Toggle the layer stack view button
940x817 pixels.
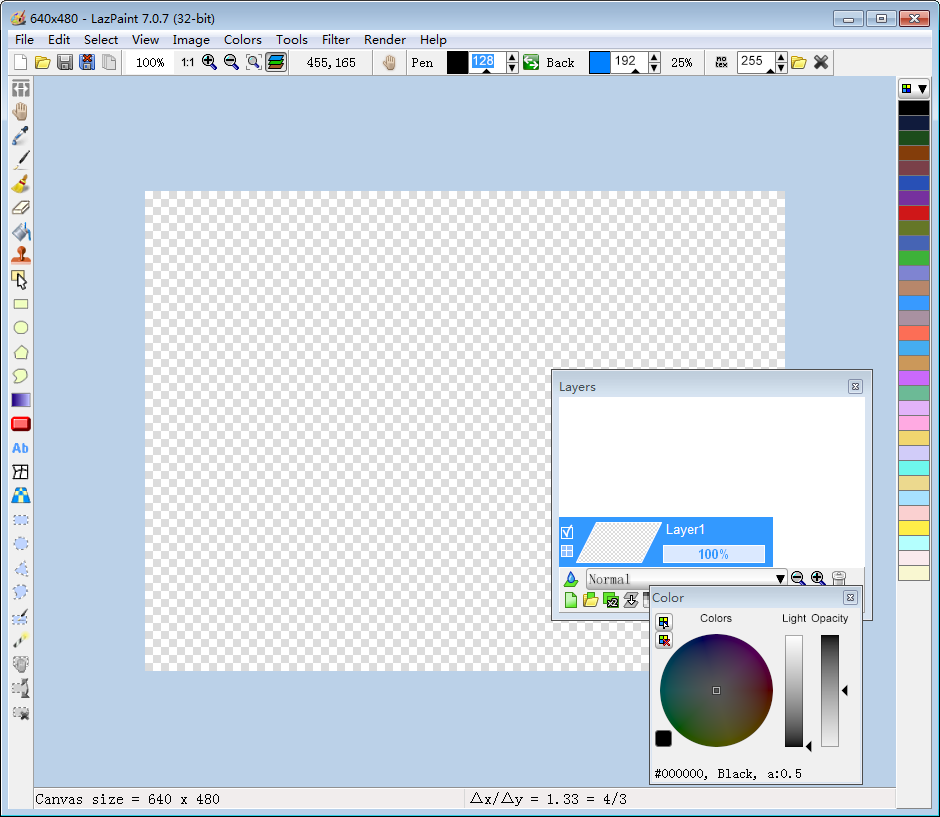pos(276,62)
